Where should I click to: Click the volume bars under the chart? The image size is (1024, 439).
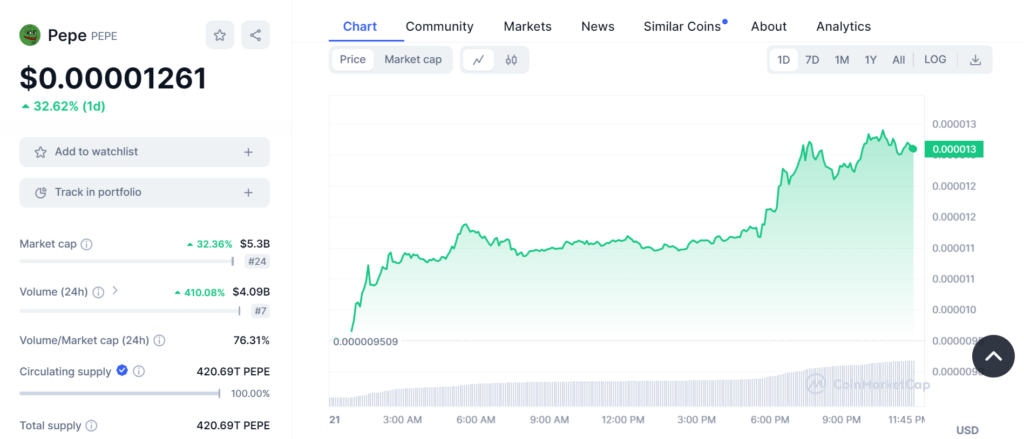622,384
